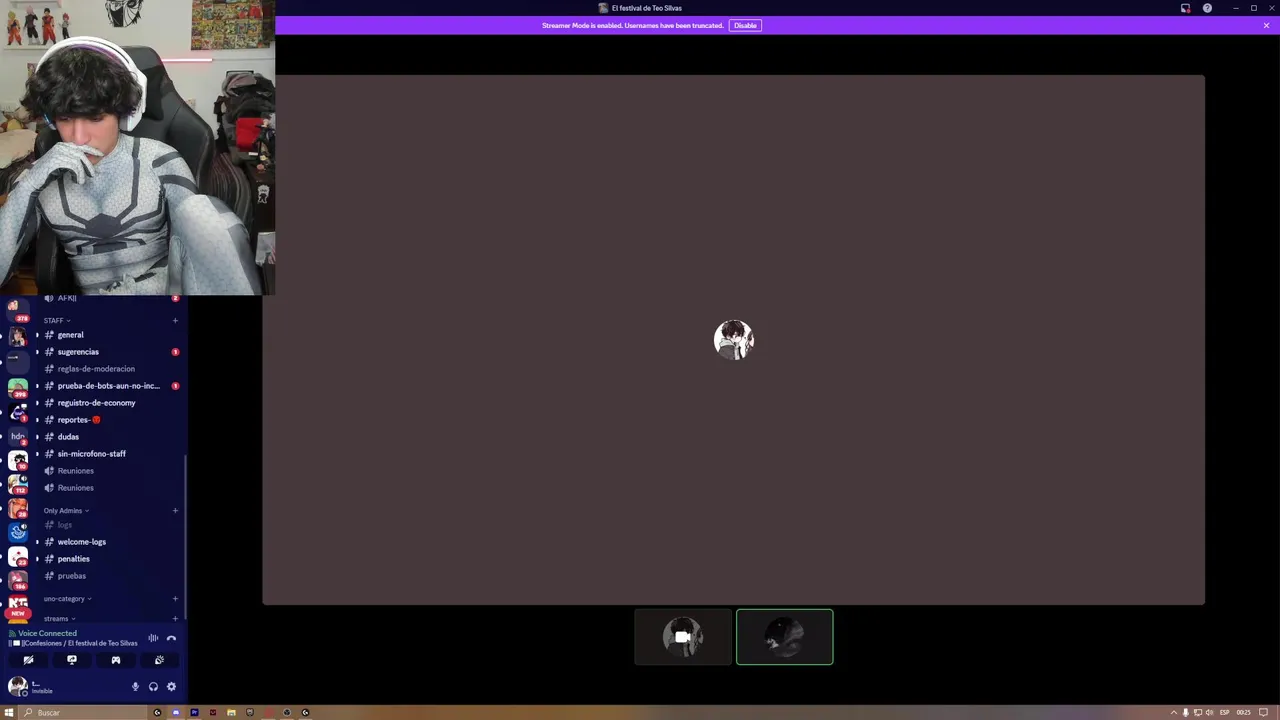Screen dimensions: 1280x720
Task: Open the soundboard icon in voice panel
Action: pyautogui.click(x=159, y=660)
